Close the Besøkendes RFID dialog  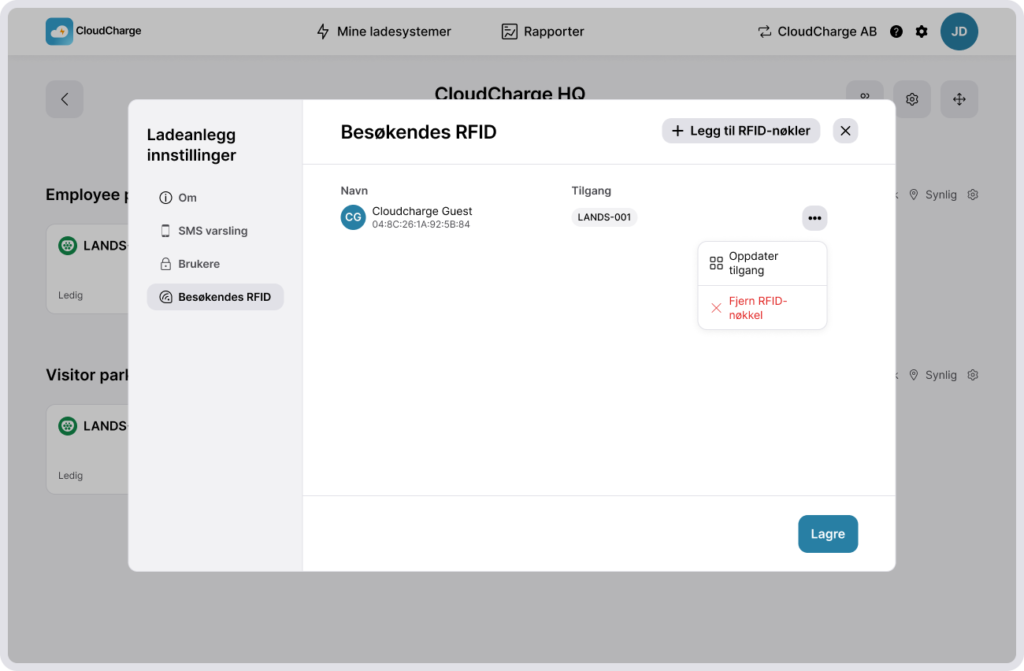click(845, 131)
